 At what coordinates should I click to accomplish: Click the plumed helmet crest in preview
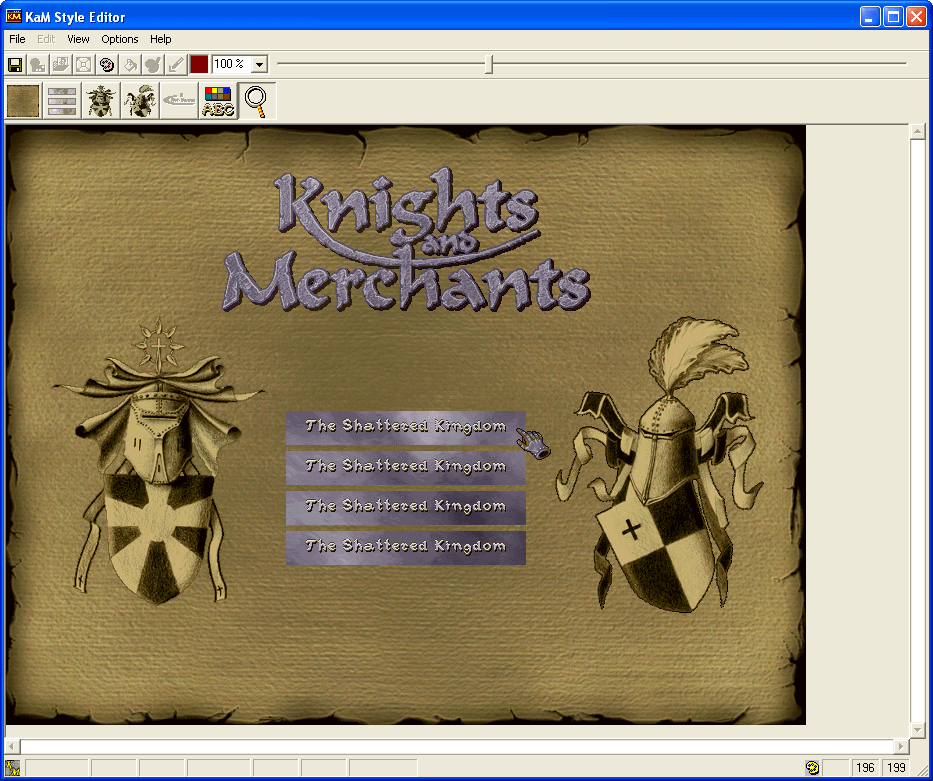[659, 465]
